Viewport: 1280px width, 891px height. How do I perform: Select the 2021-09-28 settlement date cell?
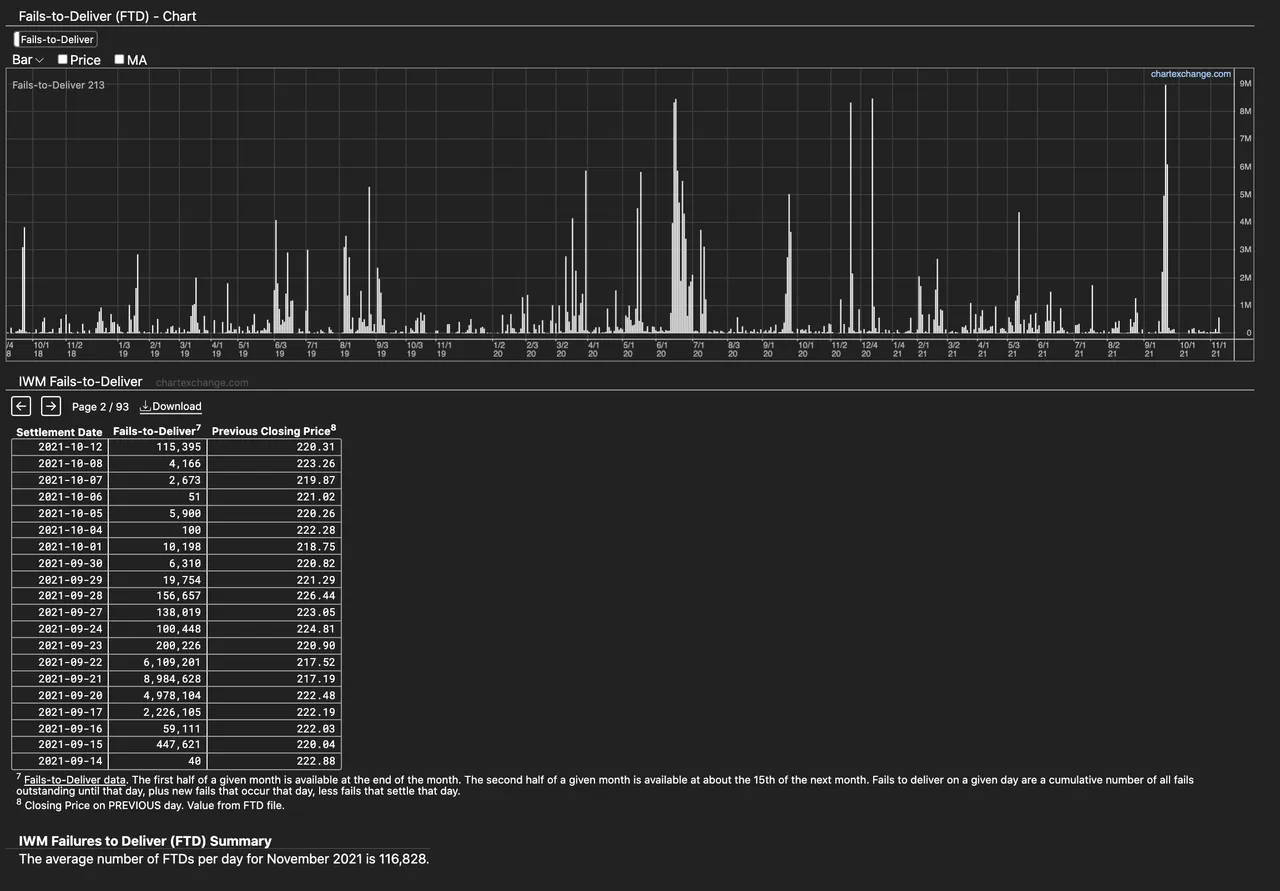[60, 596]
